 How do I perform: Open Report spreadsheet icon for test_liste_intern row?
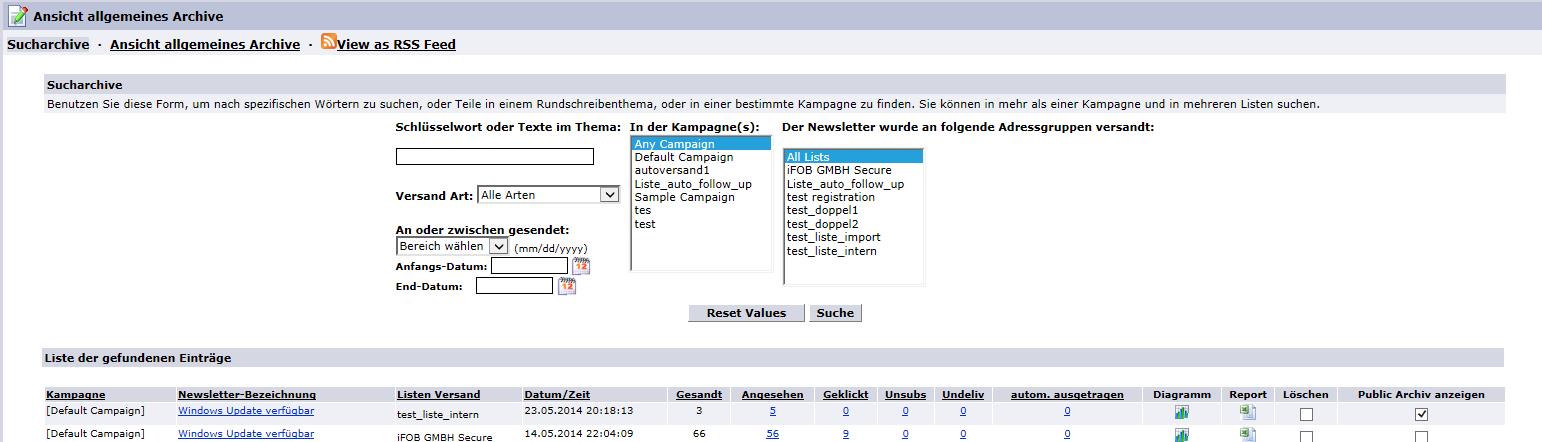1248,411
